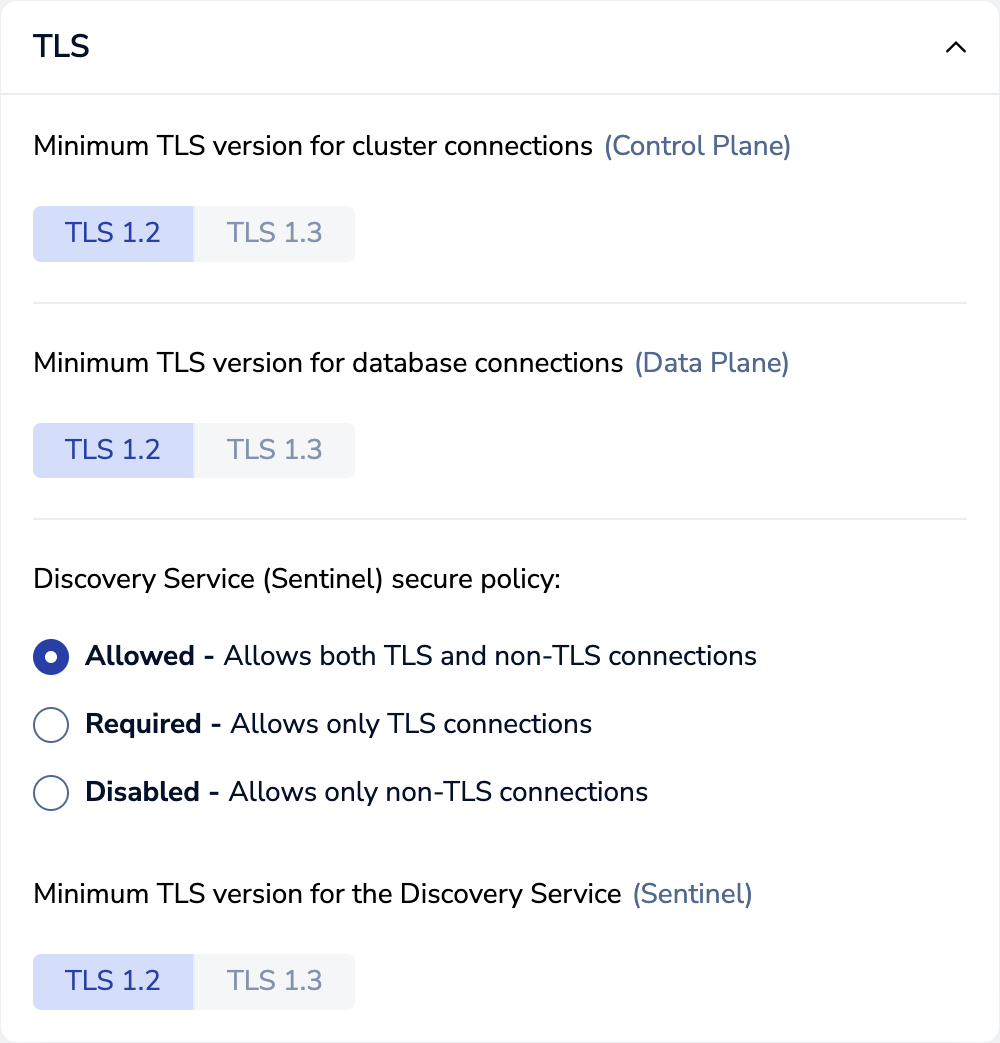1000x1043 pixels.
Task: Select the Allowed radio button circle
Action: pyautogui.click(x=51, y=656)
